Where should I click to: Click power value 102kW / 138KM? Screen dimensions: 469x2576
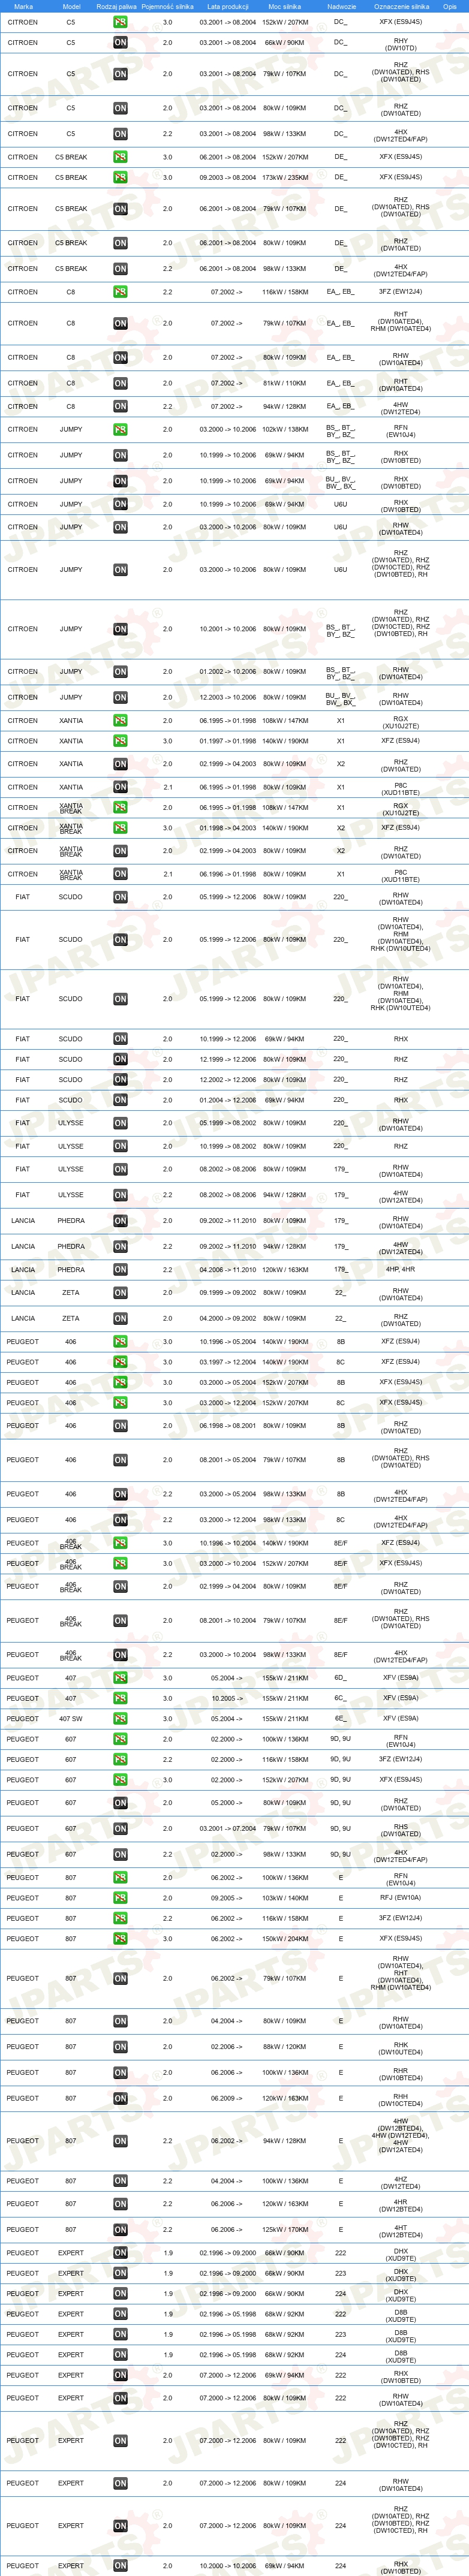pos(285,429)
